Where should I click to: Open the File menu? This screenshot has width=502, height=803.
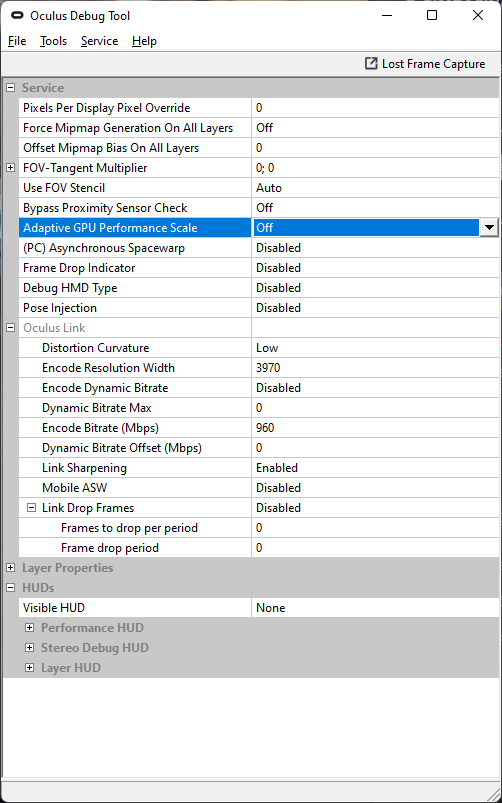click(17, 41)
